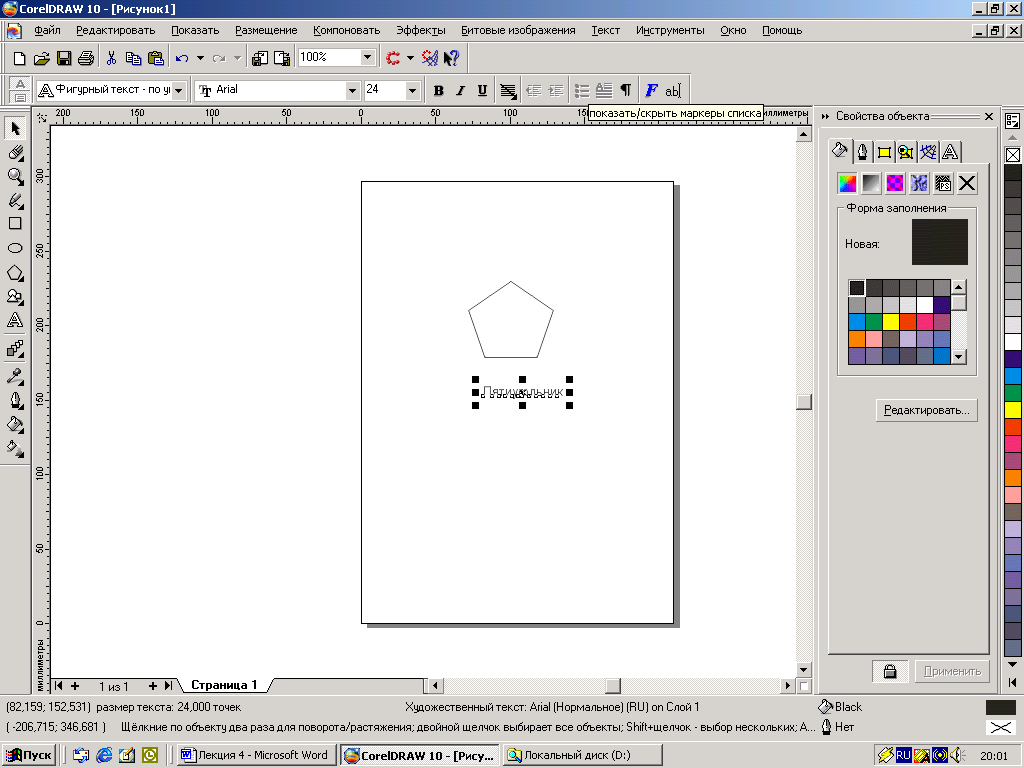Switch to the Text properties tab
1024x768 pixels.
pyautogui.click(x=950, y=152)
